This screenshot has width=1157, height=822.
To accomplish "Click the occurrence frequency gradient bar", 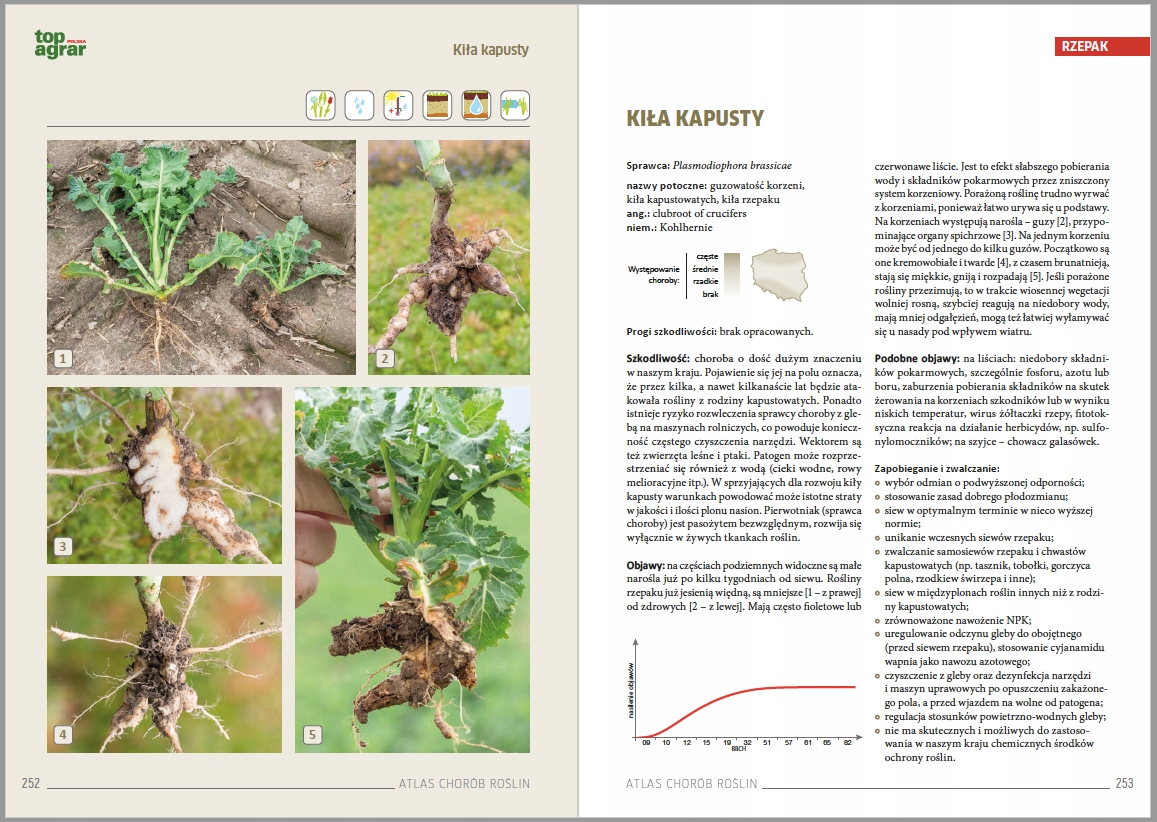I will 731,274.
